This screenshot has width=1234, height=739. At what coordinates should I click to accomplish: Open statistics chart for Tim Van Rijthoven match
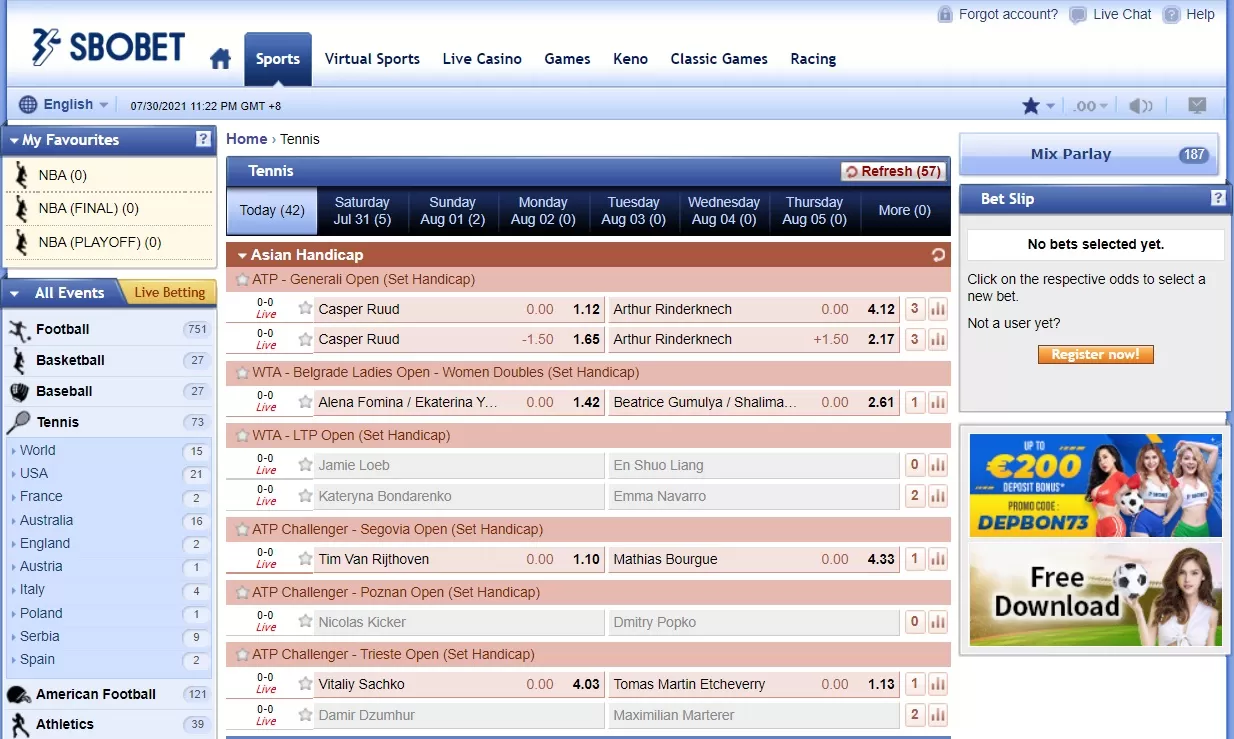point(938,559)
